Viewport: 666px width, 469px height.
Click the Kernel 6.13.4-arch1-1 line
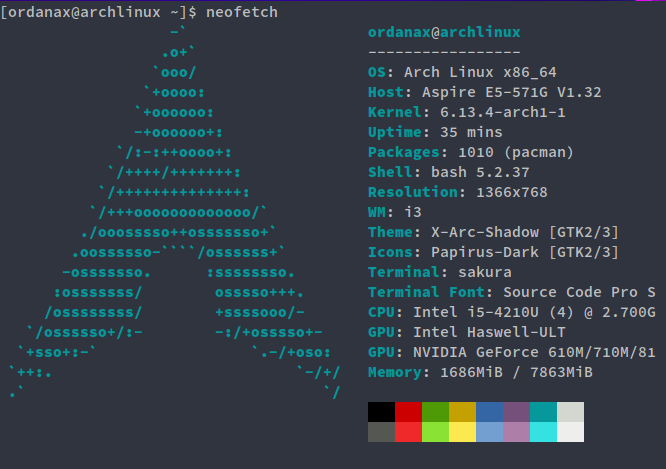[x=466, y=112]
